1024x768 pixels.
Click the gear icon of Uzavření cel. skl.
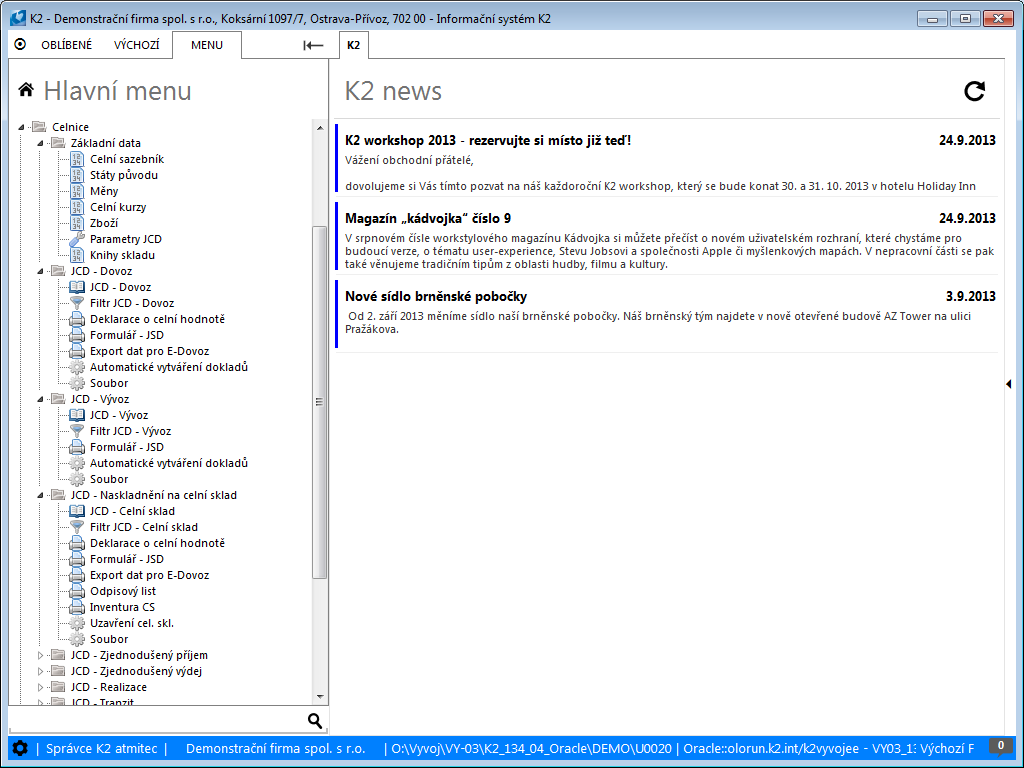coord(77,623)
